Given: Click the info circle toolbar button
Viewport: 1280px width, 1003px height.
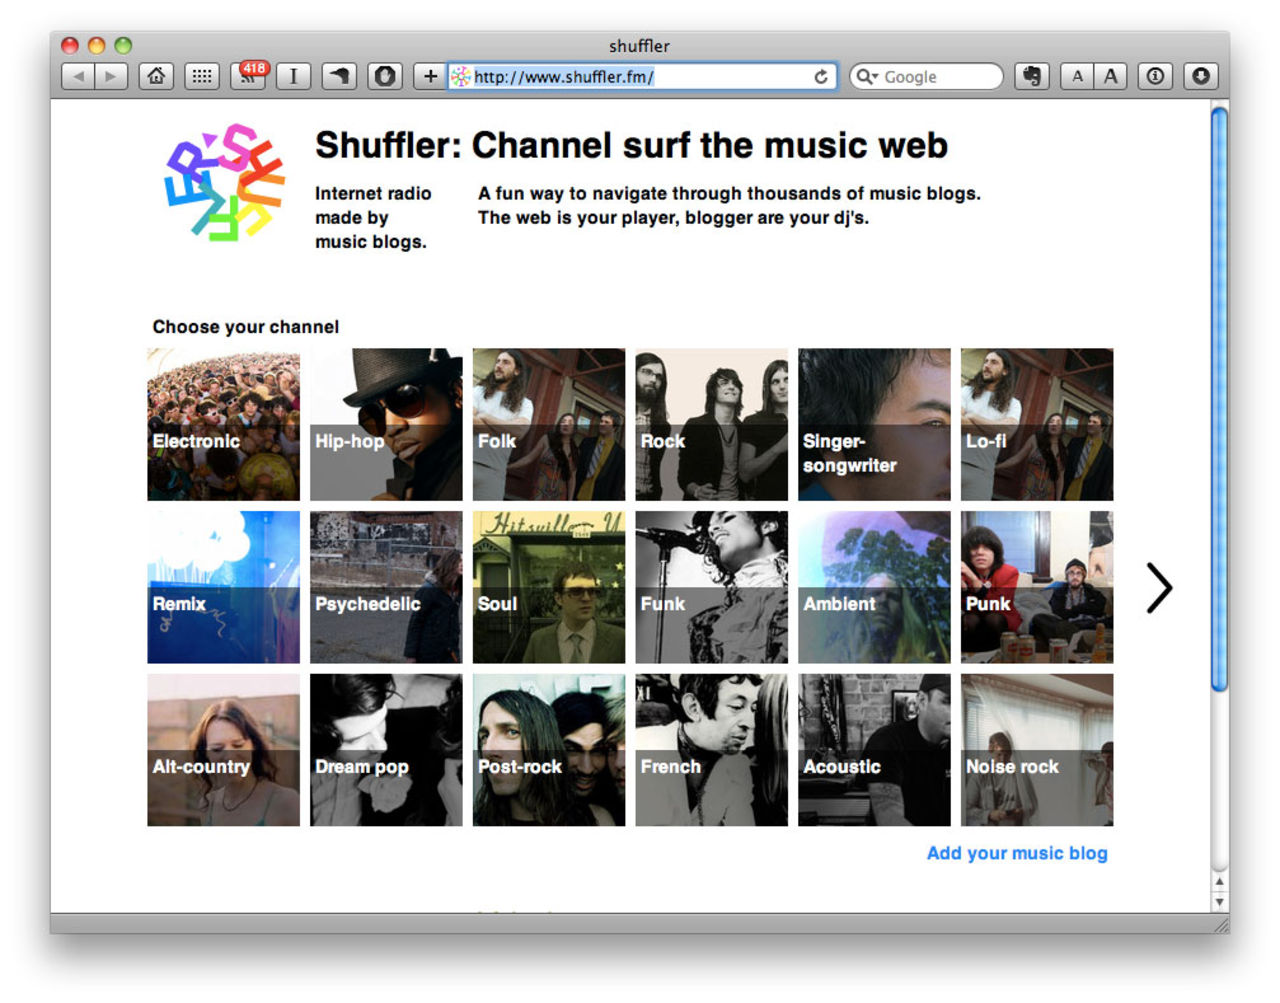Looking at the screenshot, I should click(x=1155, y=76).
